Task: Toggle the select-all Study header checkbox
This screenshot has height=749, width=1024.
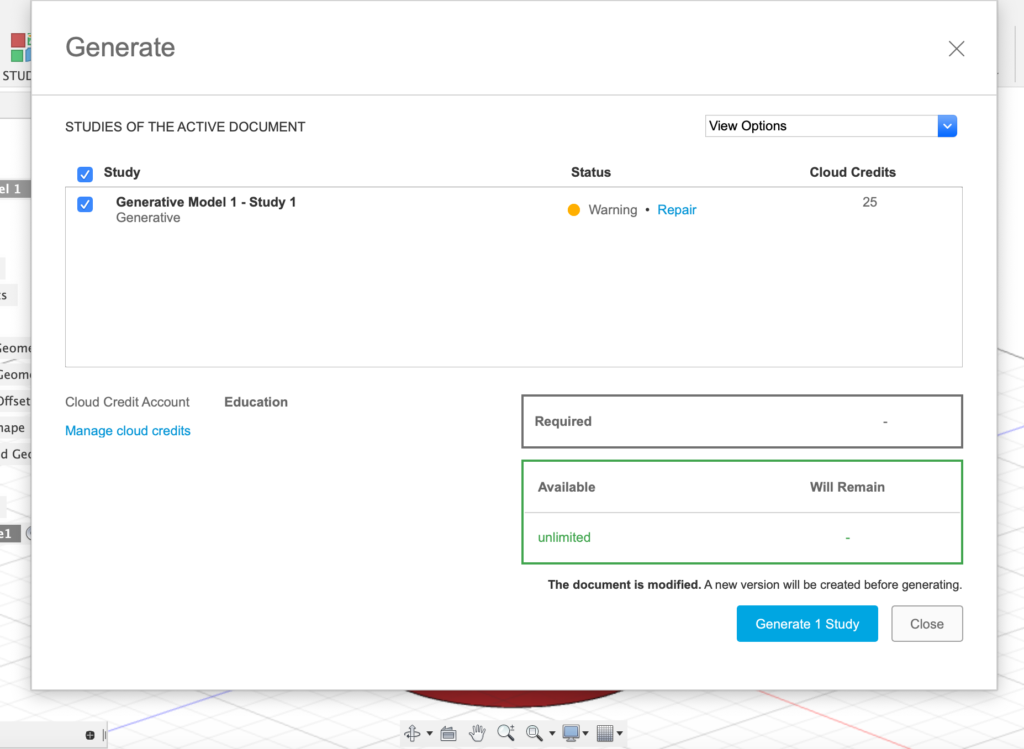Action: [x=85, y=173]
